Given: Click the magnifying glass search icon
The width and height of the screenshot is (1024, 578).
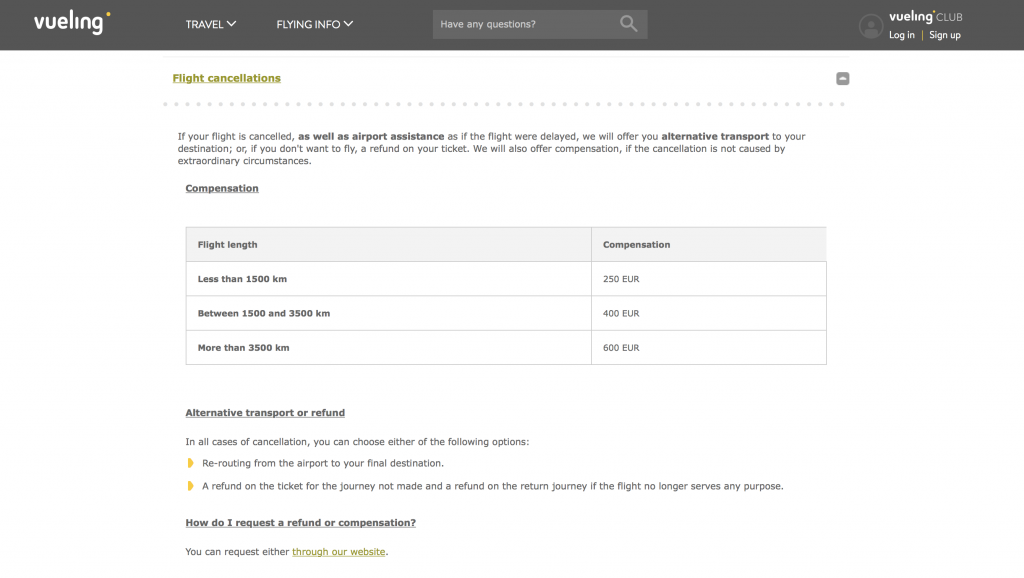Looking at the screenshot, I should pyautogui.click(x=628, y=24).
